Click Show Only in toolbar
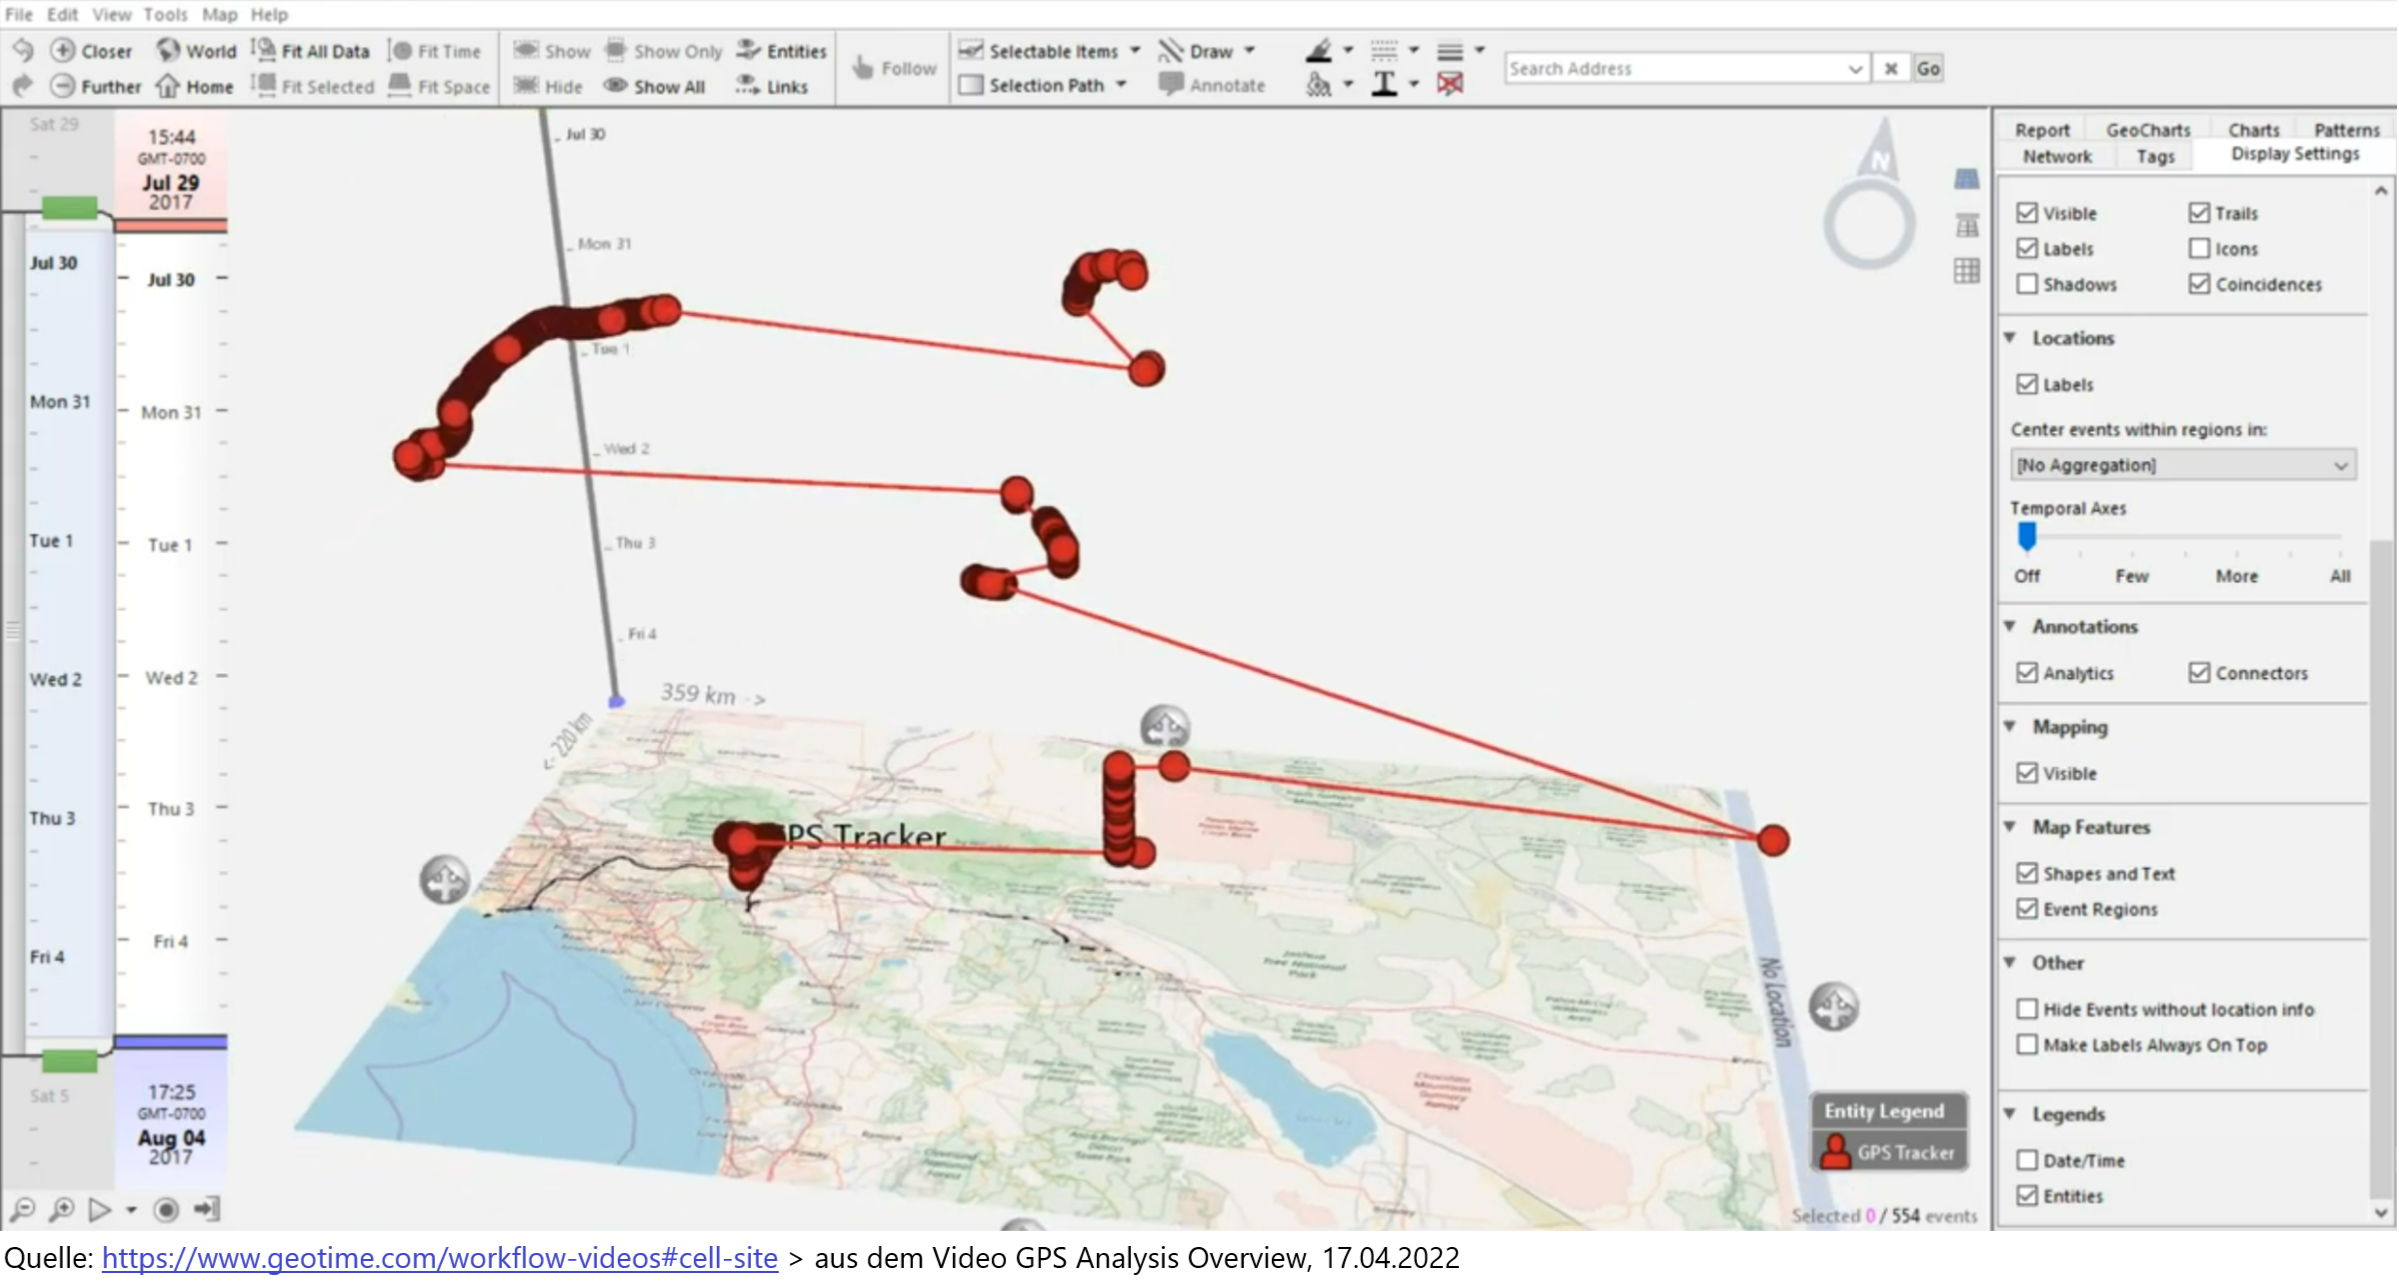 (664, 51)
